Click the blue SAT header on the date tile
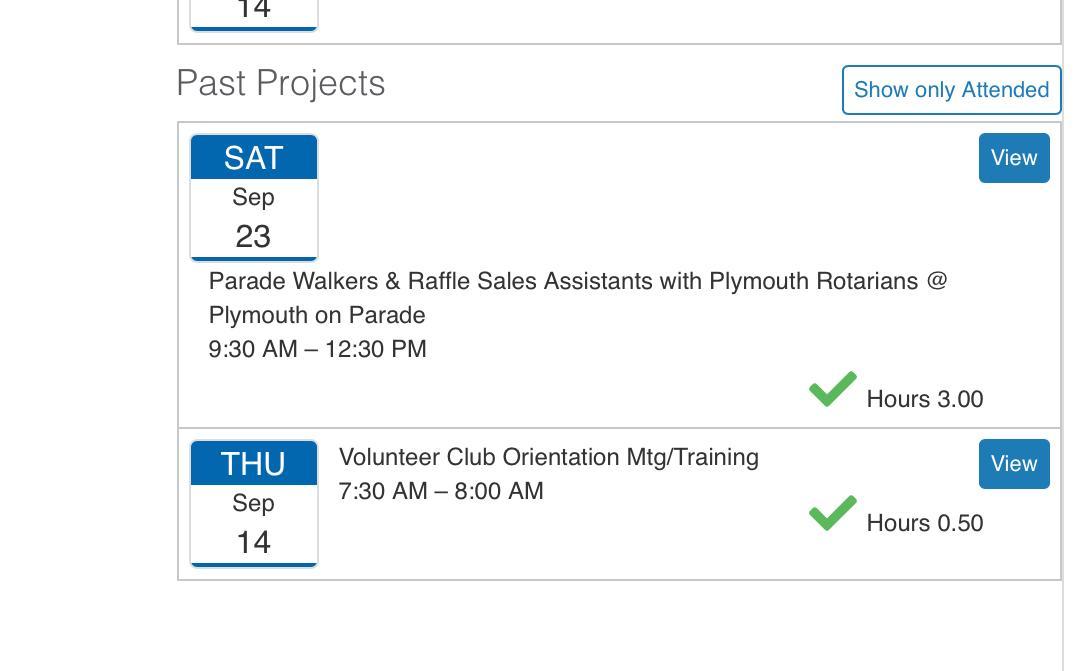Screen dimensions: 1084x671 point(254,158)
